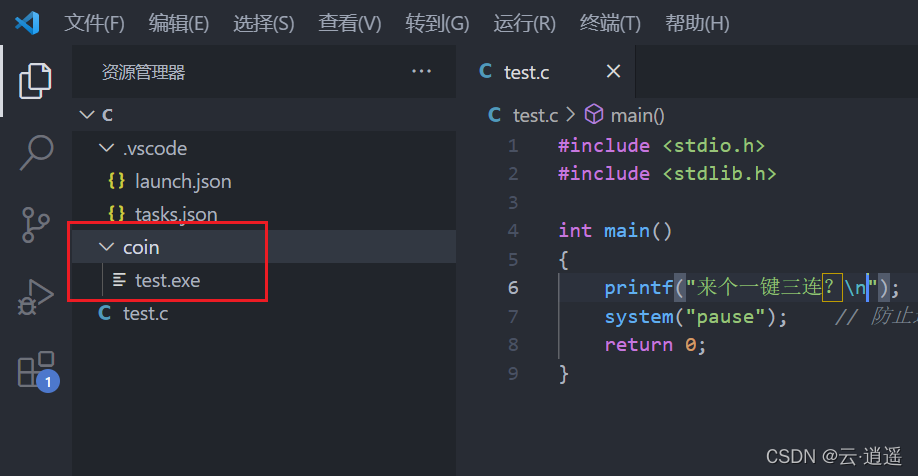The height and width of the screenshot is (476, 918).
Task: Click the launch.json file braces icon
Action: tap(117, 180)
